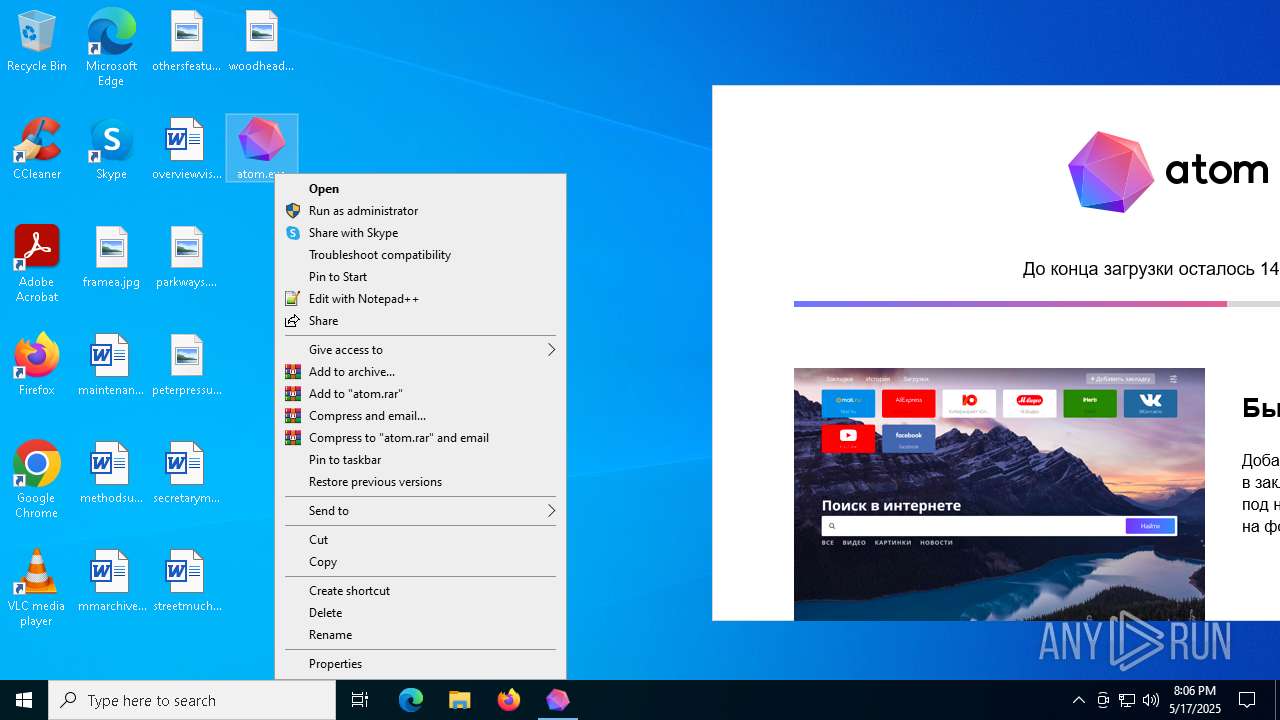
Task: Open File Explorer from the taskbar
Action: [x=460, y=700]
